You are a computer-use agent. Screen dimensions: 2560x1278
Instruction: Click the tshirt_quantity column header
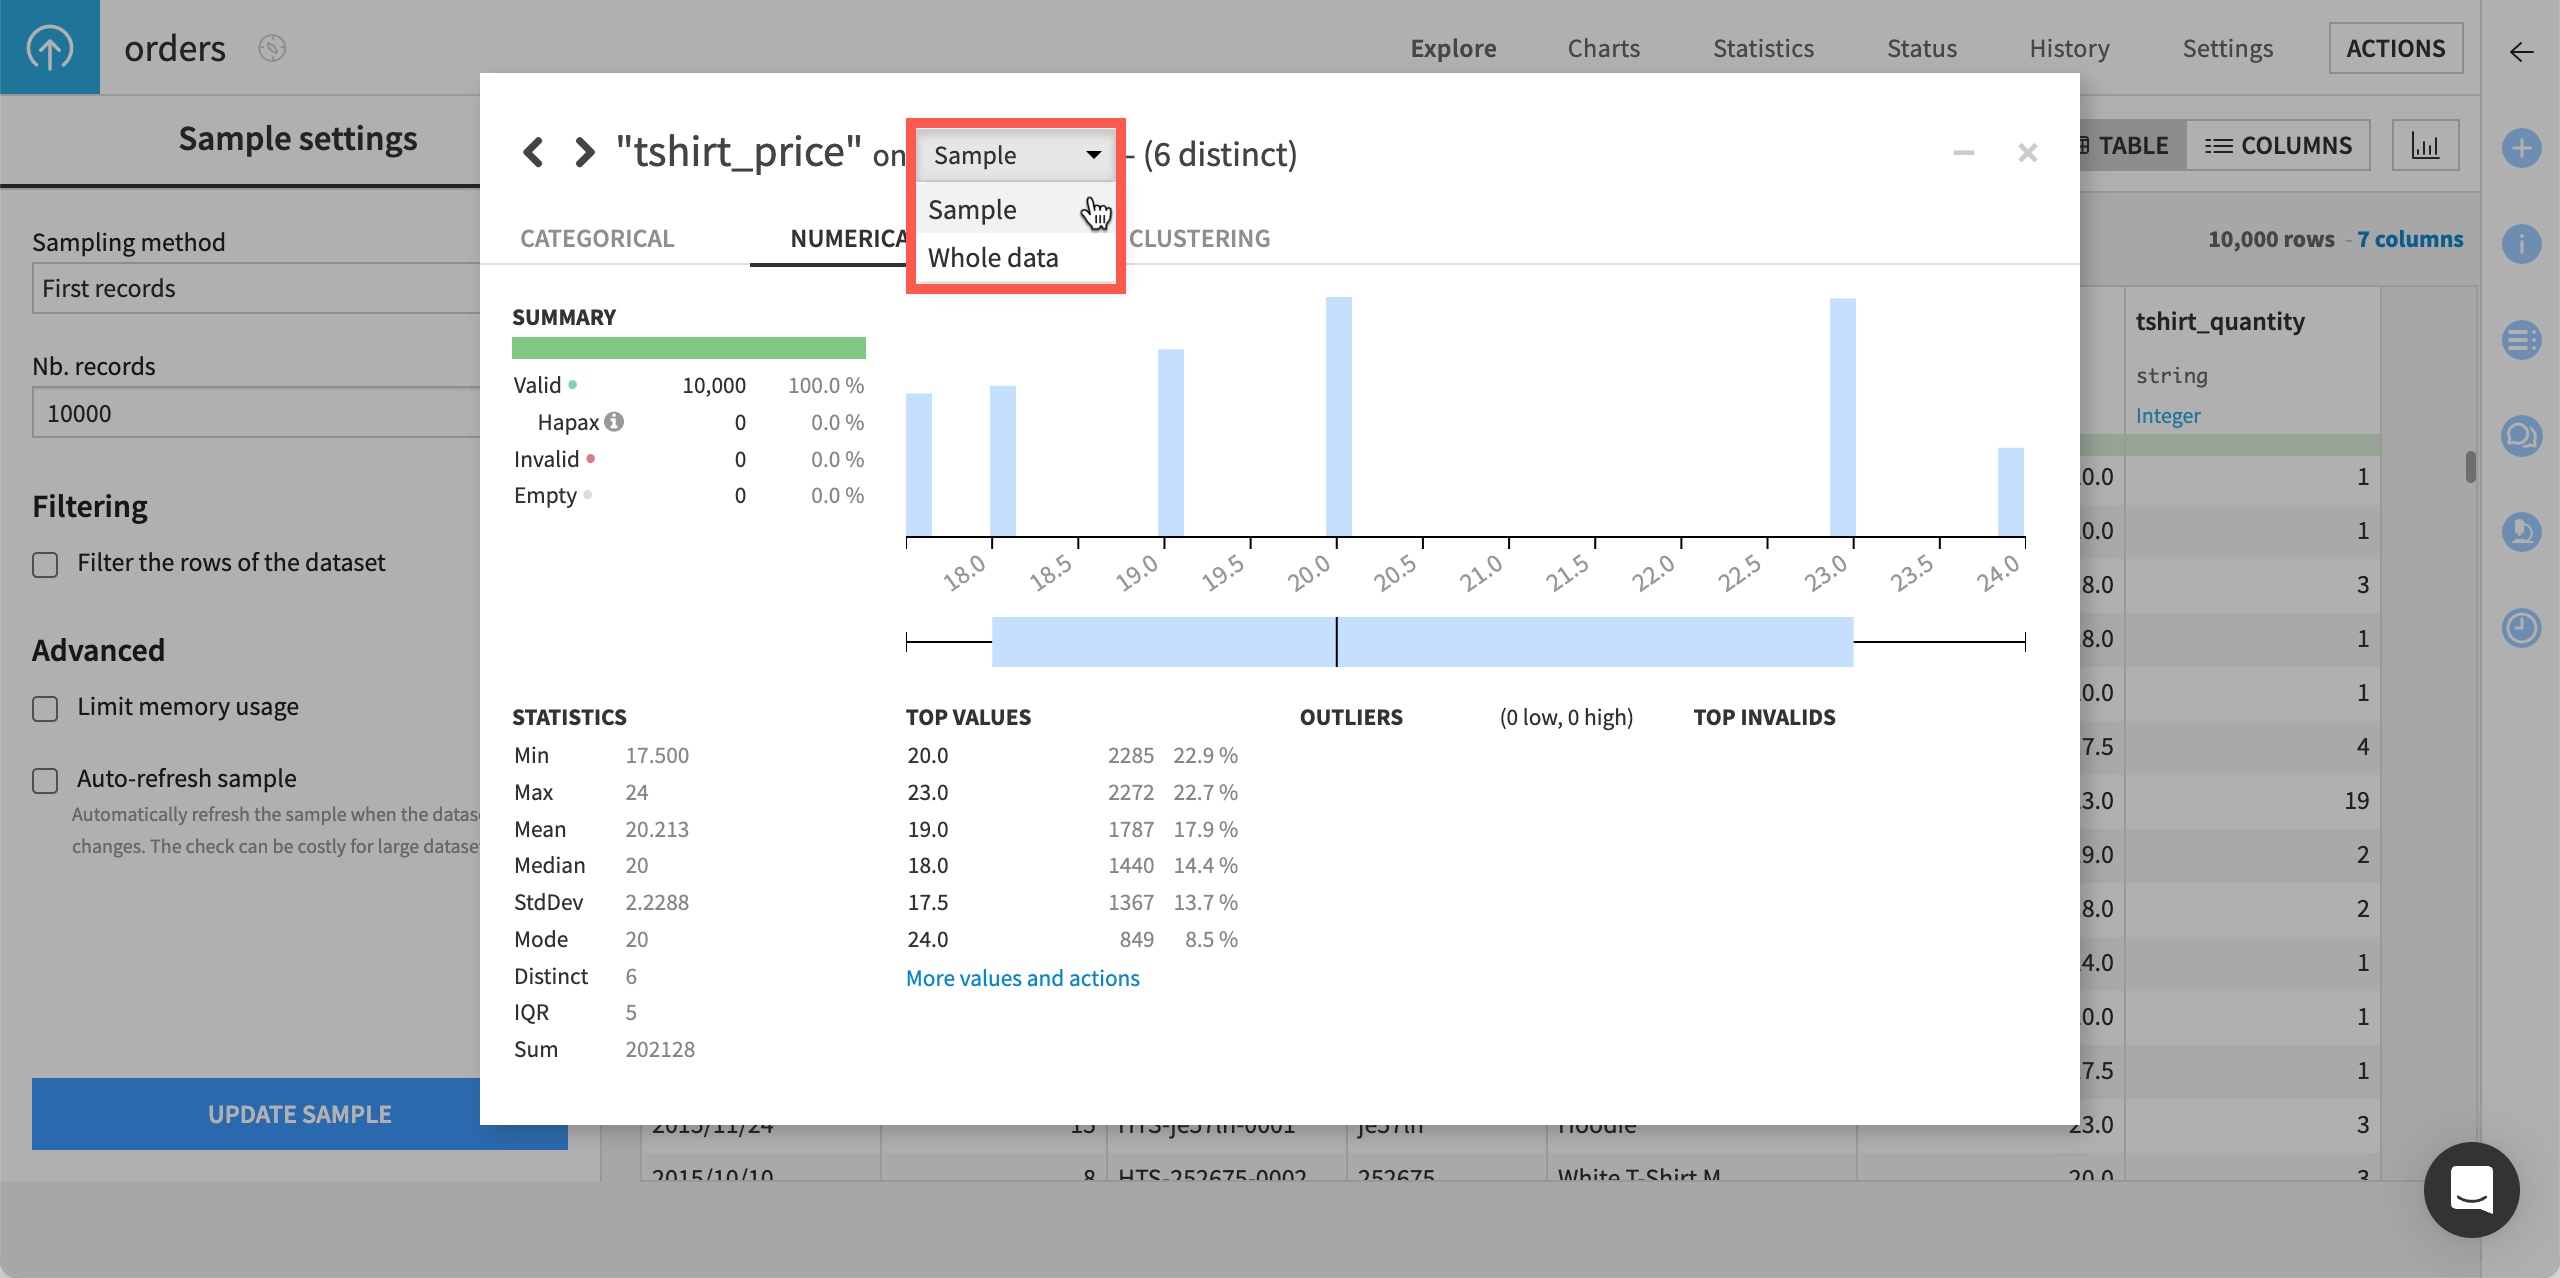pos(2220,321)
